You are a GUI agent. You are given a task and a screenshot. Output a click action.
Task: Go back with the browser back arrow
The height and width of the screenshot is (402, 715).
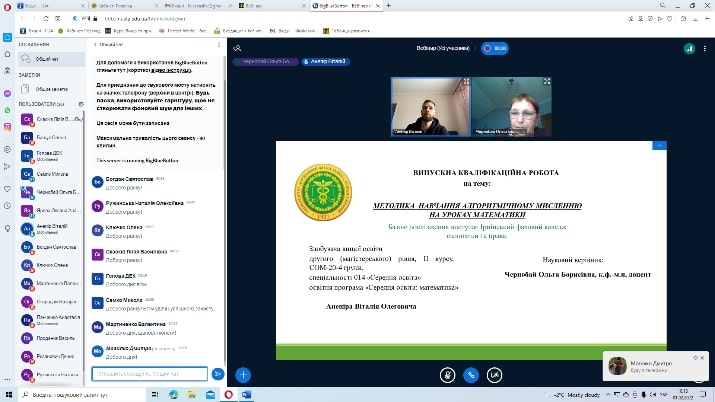[x=22, y=19]
